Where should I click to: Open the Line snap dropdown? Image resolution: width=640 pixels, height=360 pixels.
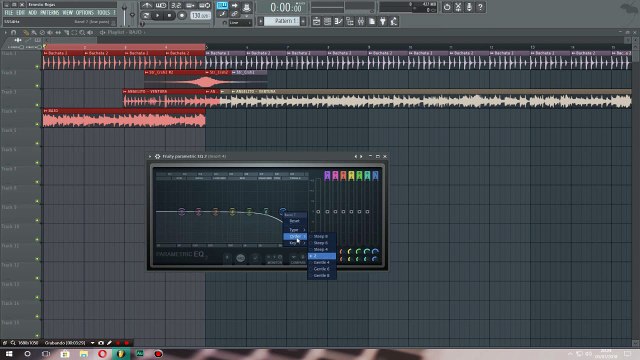point(240,23)
